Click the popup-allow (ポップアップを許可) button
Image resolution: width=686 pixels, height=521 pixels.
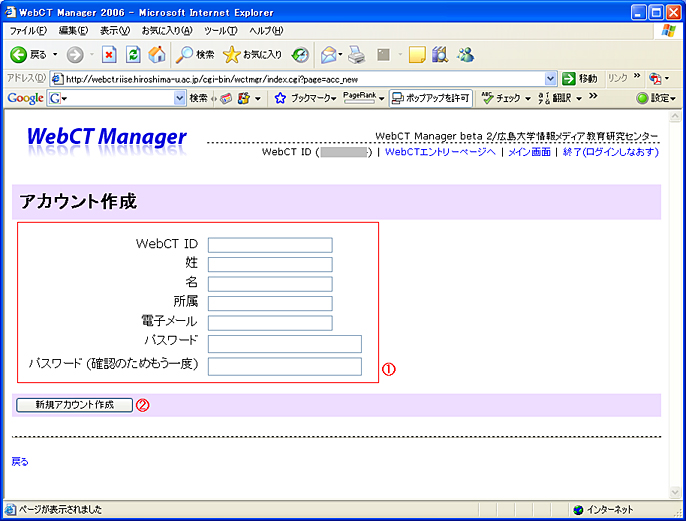(x=430, y=98)
